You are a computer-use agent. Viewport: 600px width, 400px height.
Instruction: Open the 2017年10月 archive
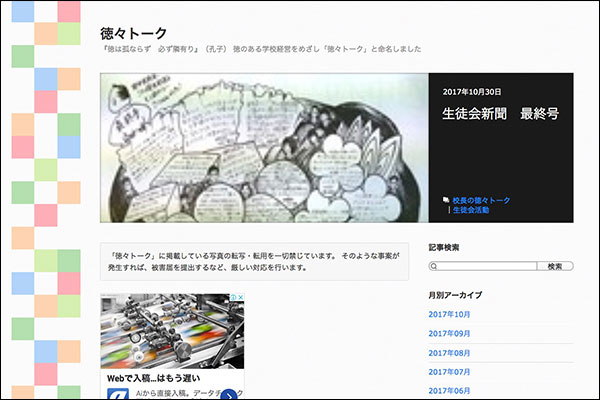pos(449,314)
